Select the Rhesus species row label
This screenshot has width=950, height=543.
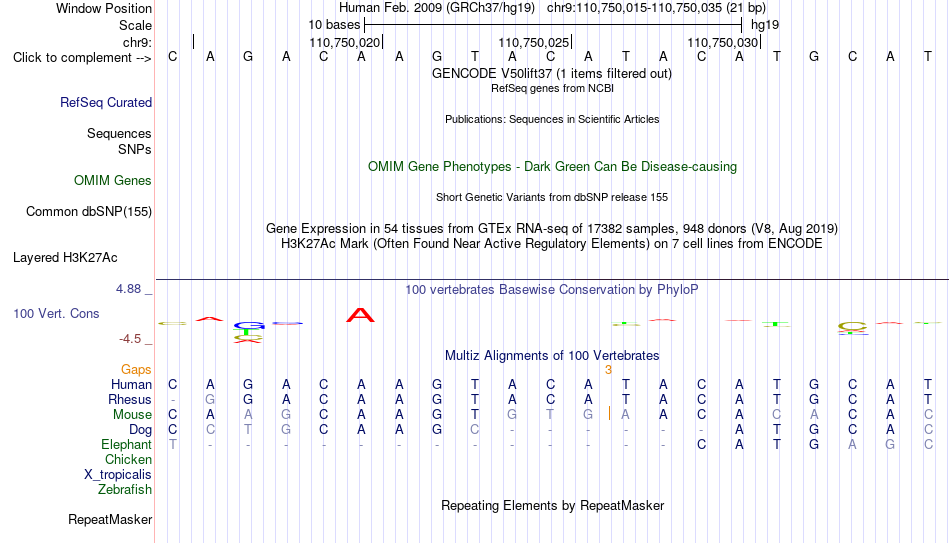130,400
